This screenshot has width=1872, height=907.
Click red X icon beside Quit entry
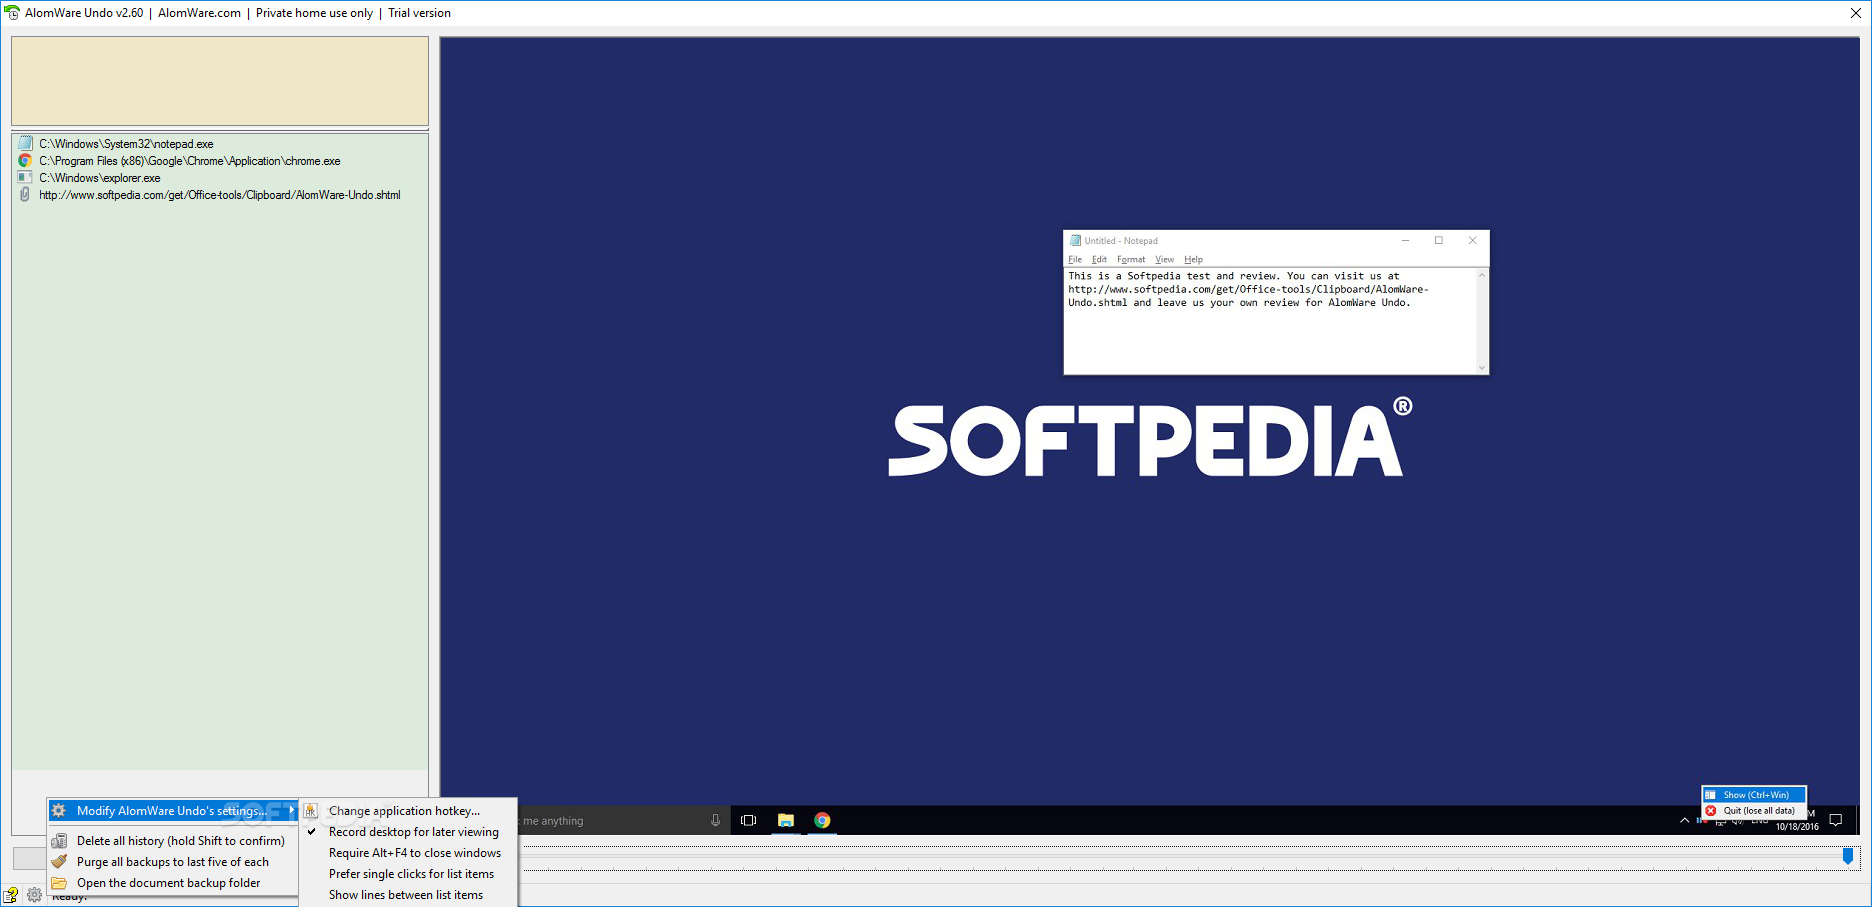[x=1711, y=811]
